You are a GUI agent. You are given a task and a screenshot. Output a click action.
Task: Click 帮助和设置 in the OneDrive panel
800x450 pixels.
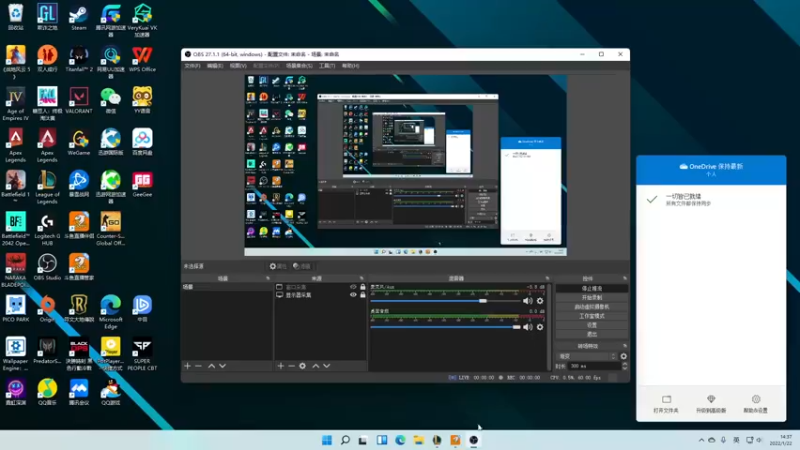click(756, 404)
